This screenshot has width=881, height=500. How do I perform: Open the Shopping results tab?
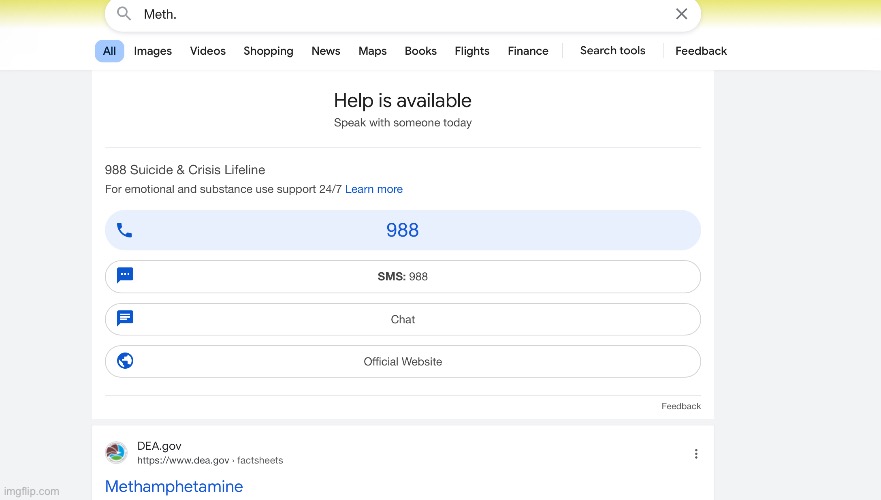tap(268, 51)
